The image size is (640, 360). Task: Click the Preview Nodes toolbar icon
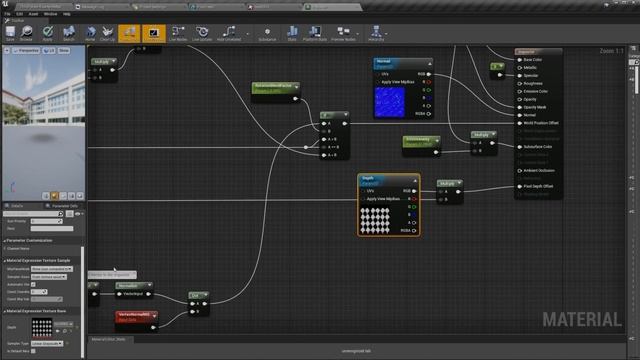(x=343, y=33)
